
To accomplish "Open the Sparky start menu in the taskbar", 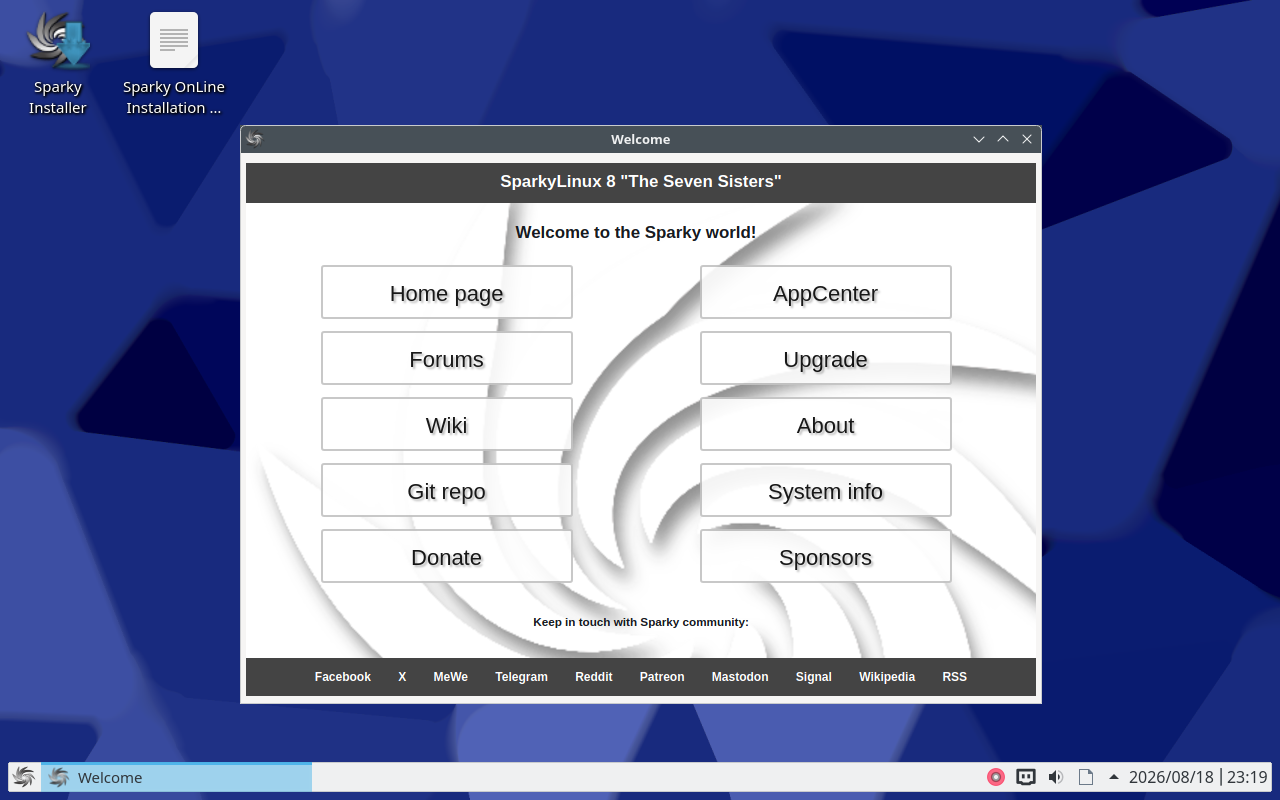I will tap(24, 777).
